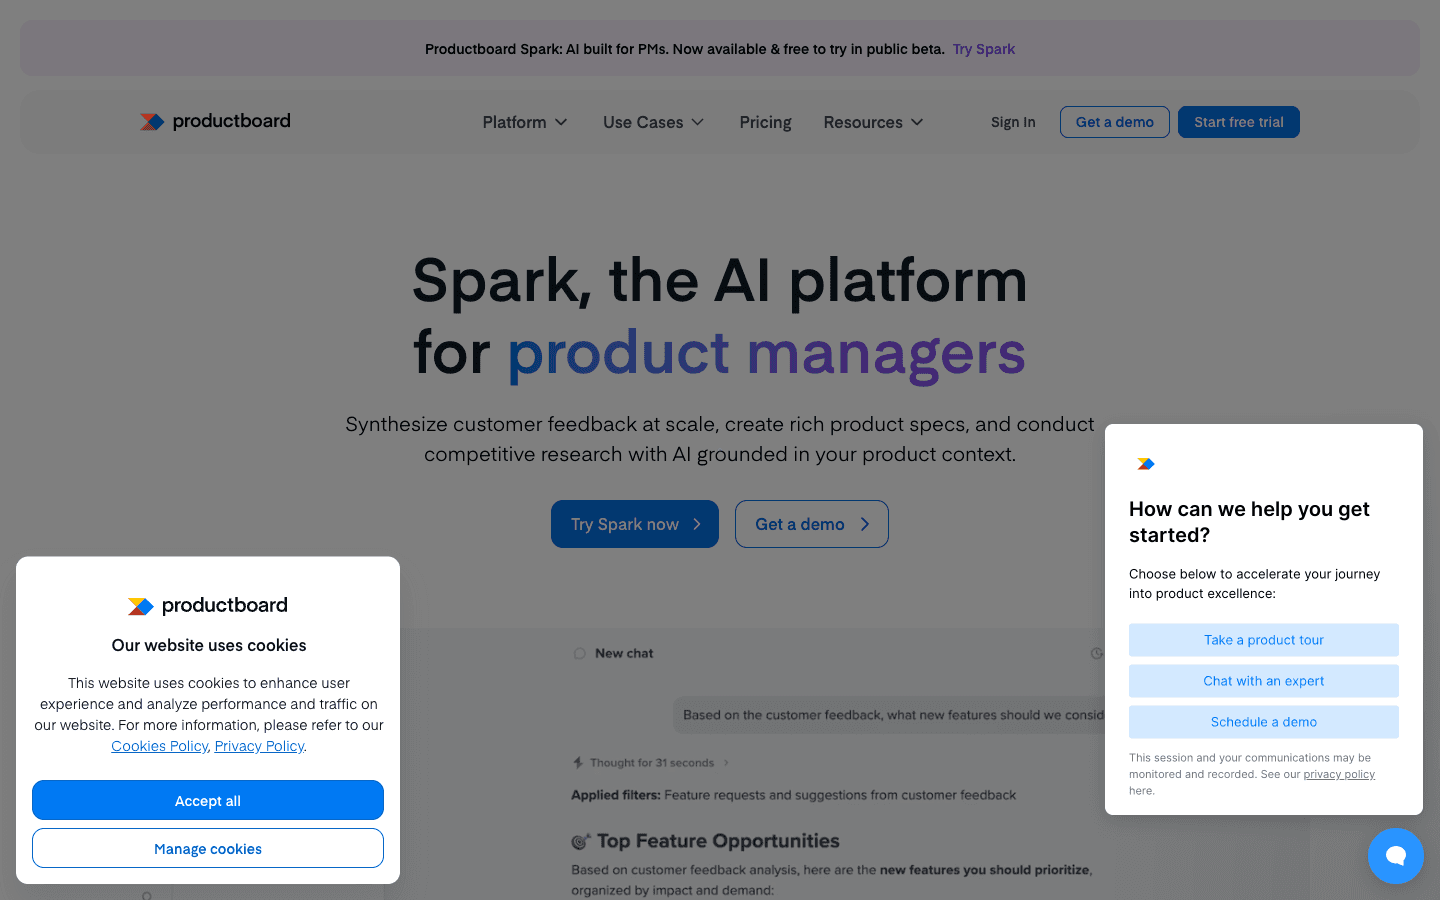Select Pricing in the navigation menu

click(765, 121)
